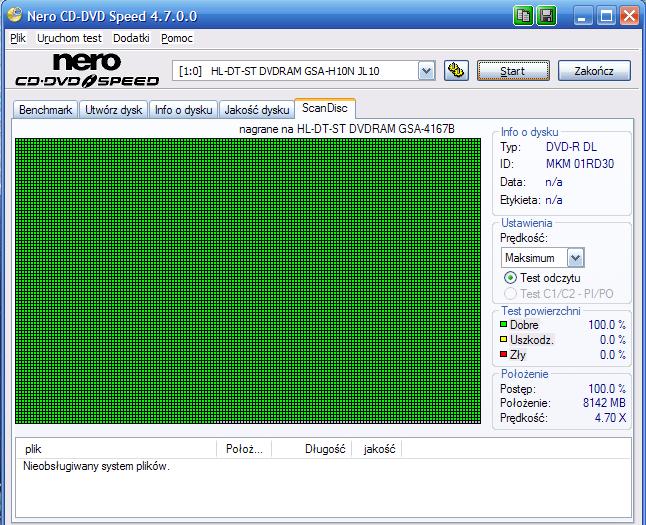The width and height of the screenshot is (646, 525).
Task: Click the Etykieta n/a value
Action: [x=554, y=200]
